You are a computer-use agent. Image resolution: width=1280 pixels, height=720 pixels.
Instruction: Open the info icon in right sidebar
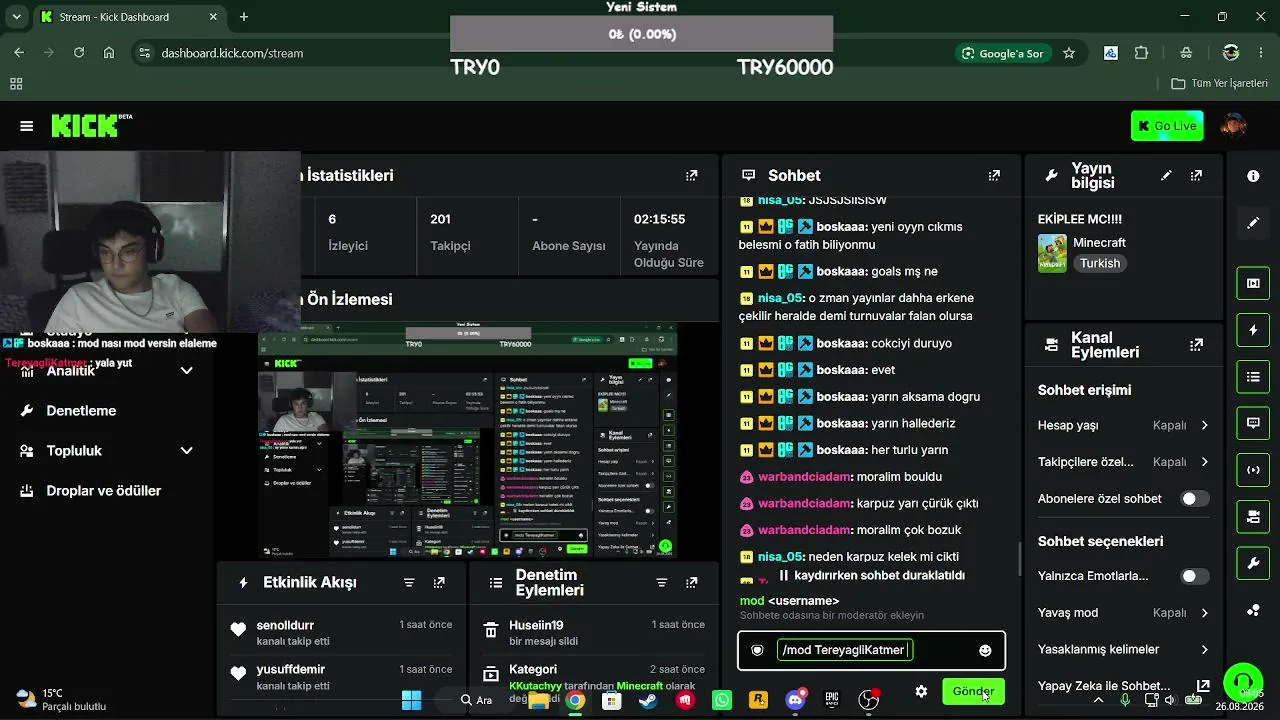pos(1253,176)
